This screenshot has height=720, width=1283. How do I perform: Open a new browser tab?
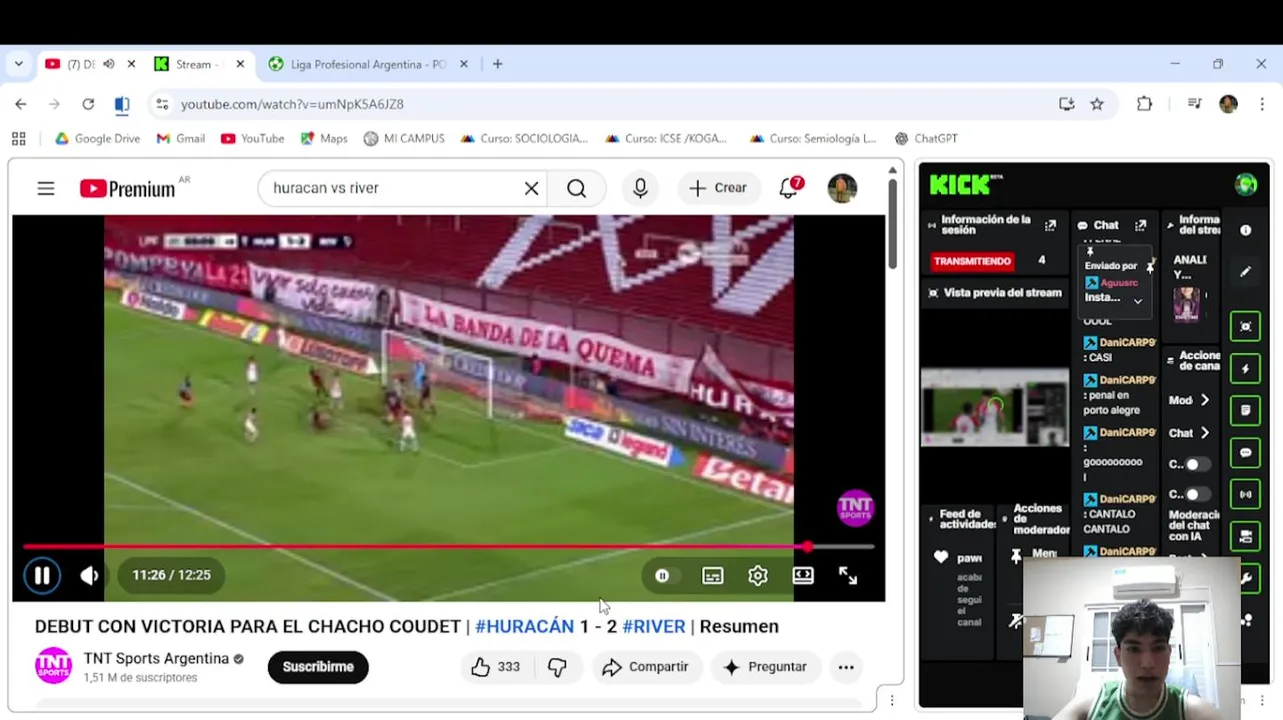pyautogui.click(x=498, y=64)
